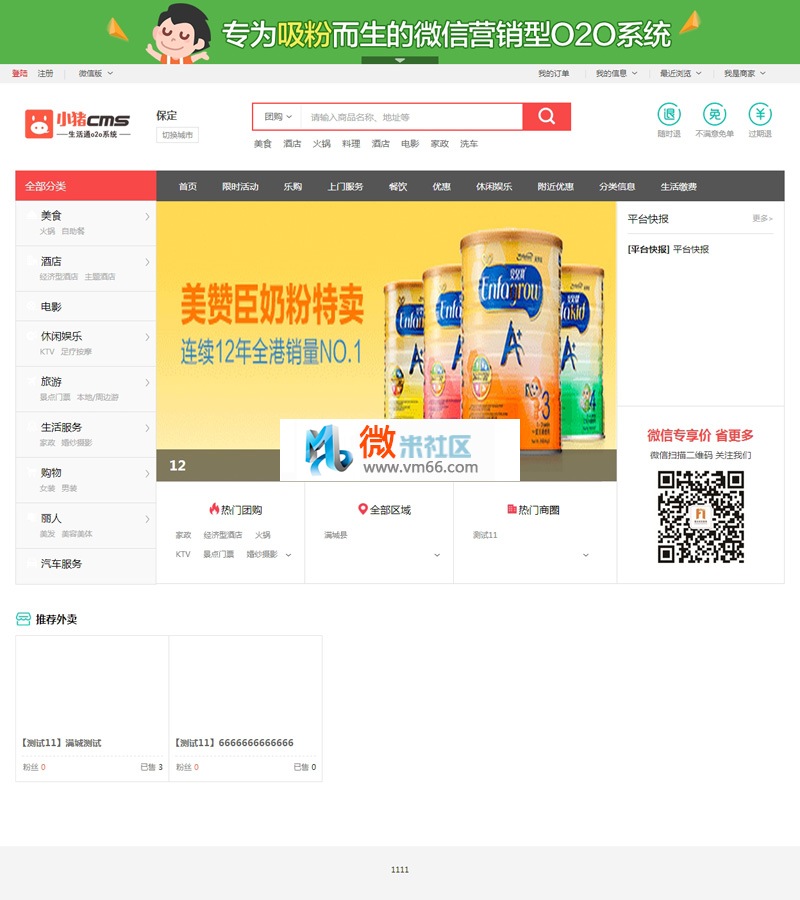Image resolution: width=800 pixels, height=900 pixels.
Task: Click the 美赞臣奶粉特卖 banner image
Action: tap(386, 341)
